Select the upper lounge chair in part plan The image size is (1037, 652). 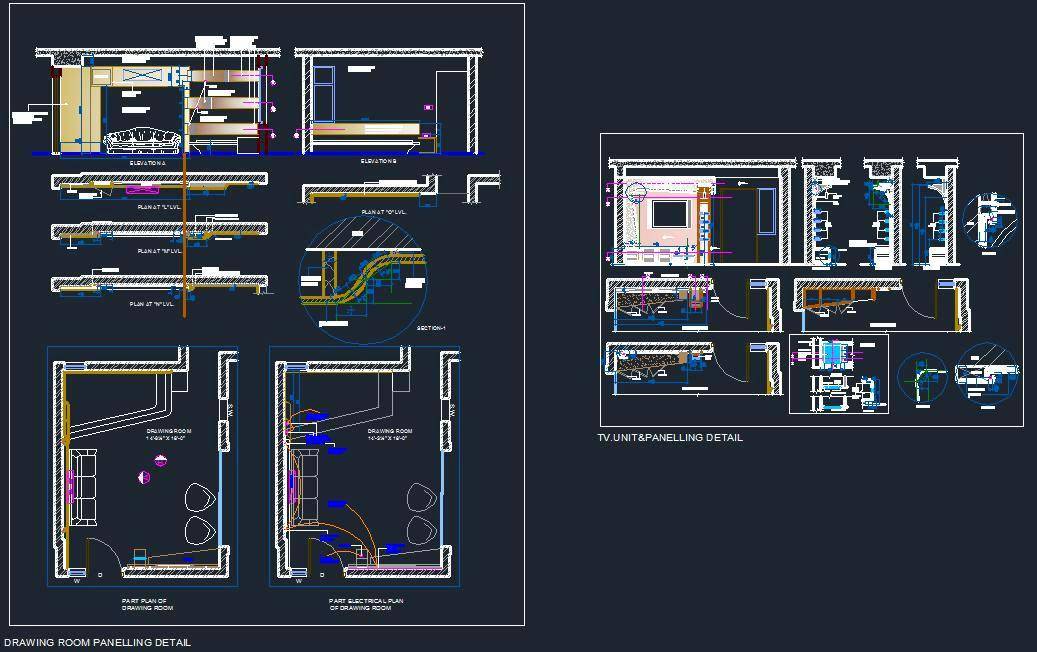coord(201,497)
